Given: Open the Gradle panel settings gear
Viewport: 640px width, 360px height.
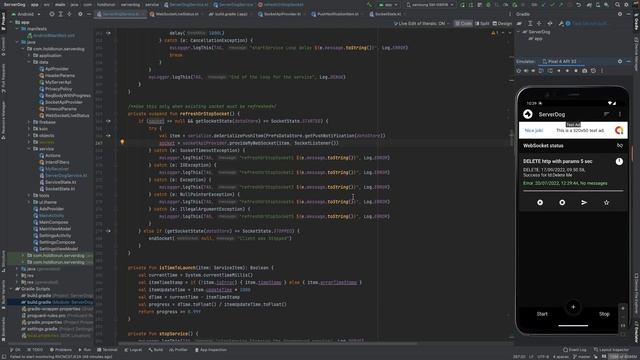Looking at the screenshot, I should click(x=620, y=14).
